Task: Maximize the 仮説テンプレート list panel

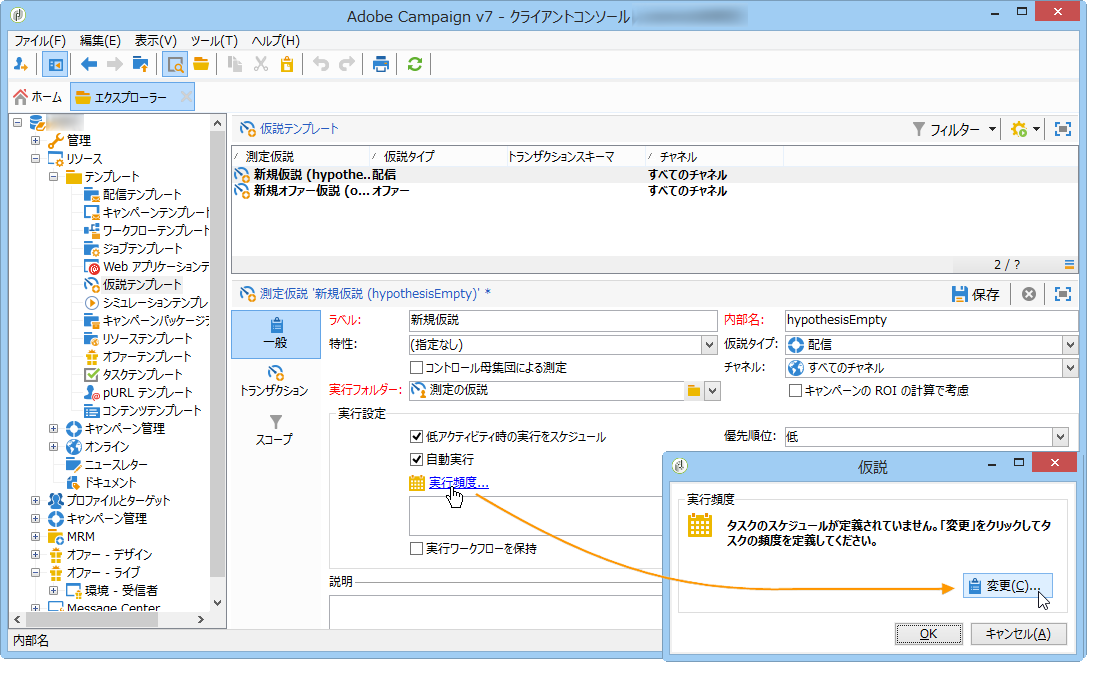Action: [1062, 129]
